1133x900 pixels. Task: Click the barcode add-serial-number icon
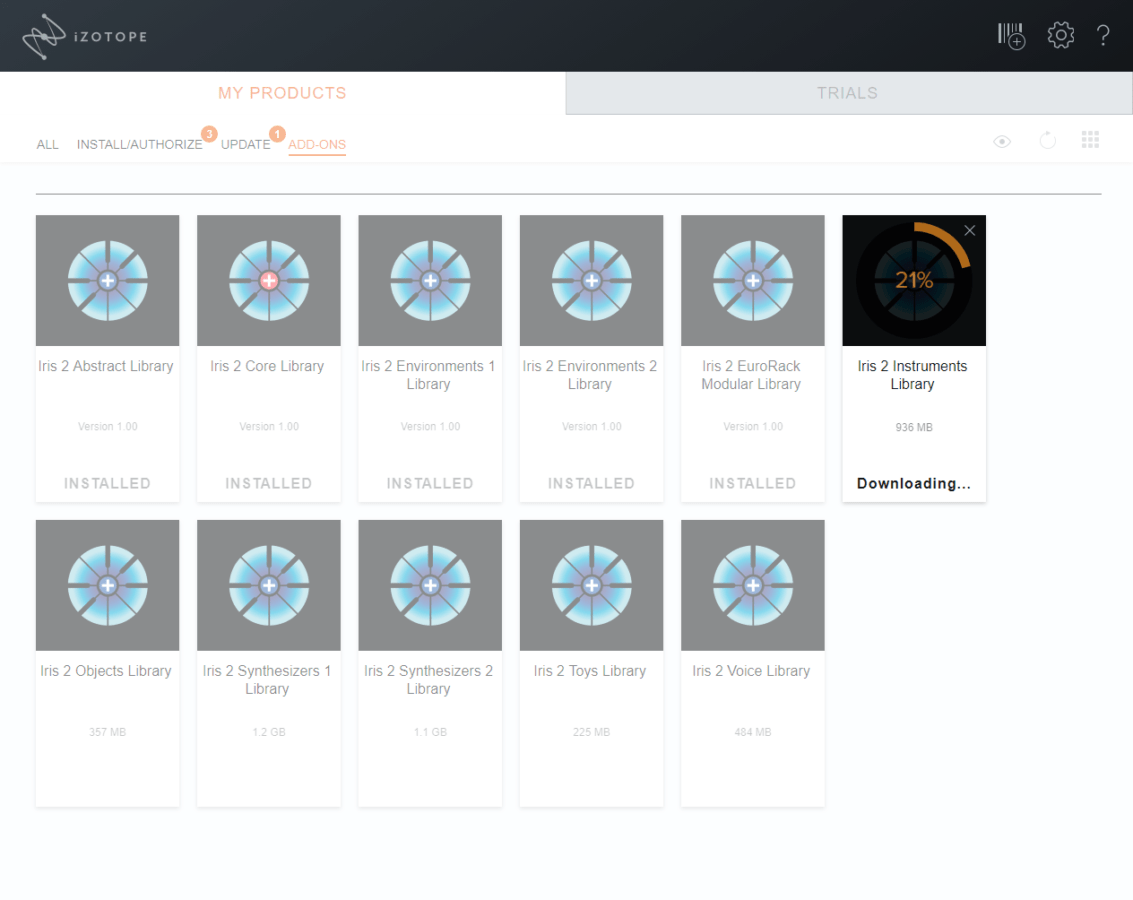1011,36
